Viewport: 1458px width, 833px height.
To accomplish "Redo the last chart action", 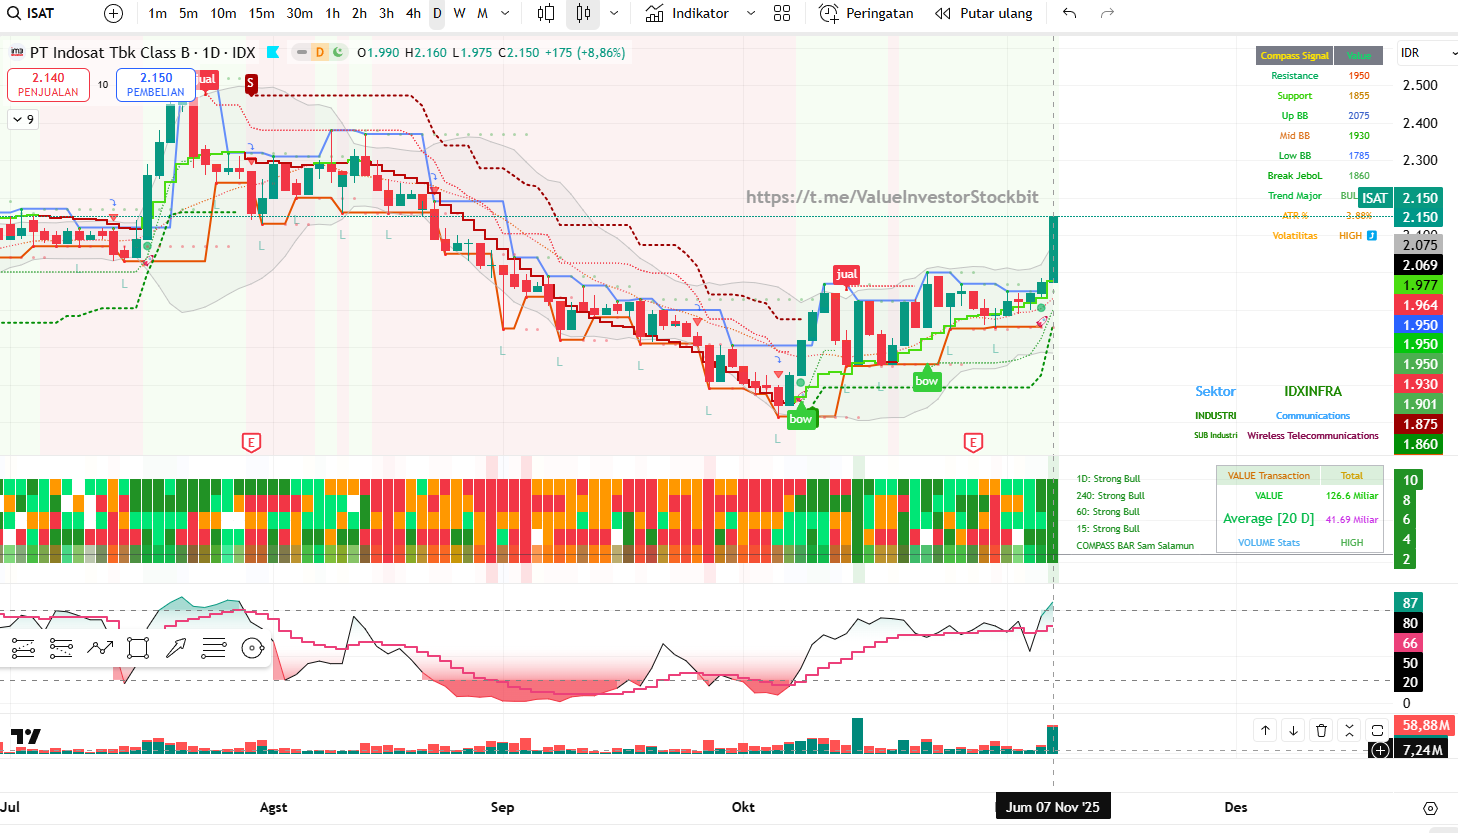I will (x=1107, y=13).
